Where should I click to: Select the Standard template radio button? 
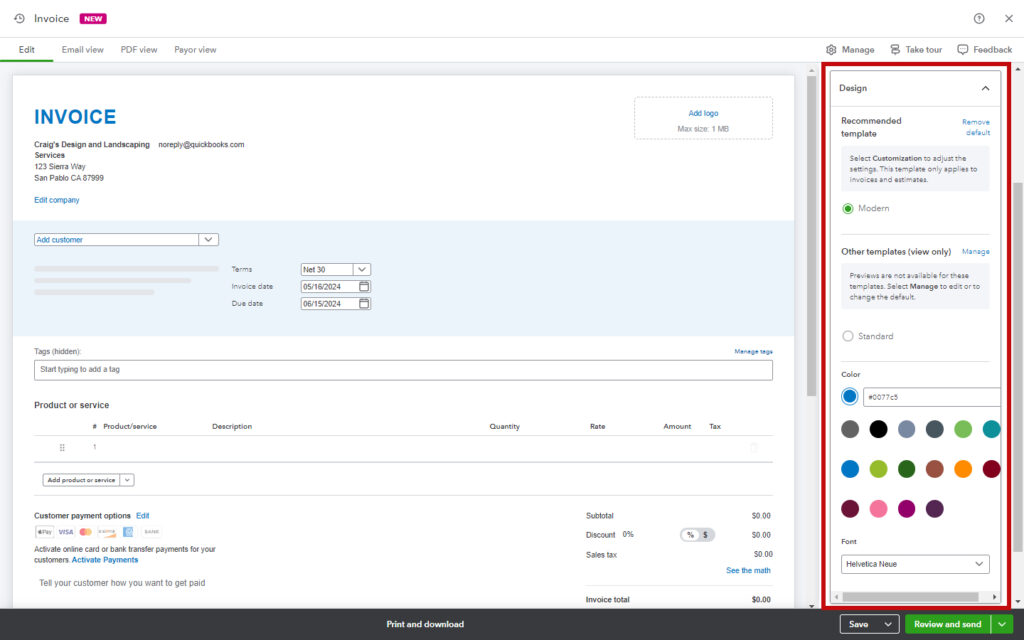click(x=846, y=336)
